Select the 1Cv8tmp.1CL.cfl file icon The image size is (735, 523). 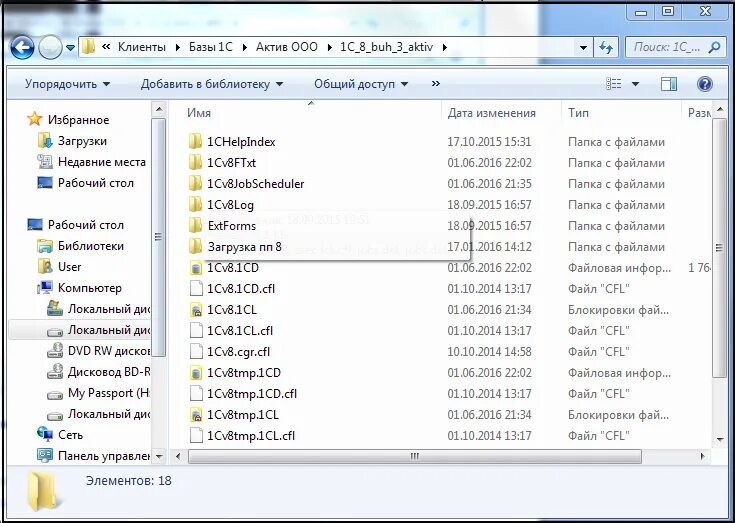tap(196, 436)
